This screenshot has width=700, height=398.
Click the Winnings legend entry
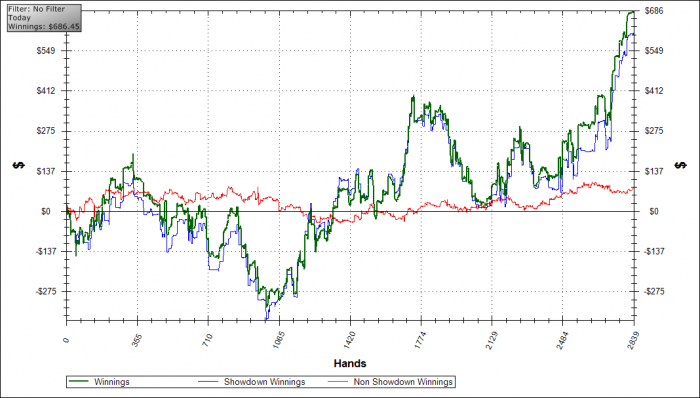(x=99, y=382)
